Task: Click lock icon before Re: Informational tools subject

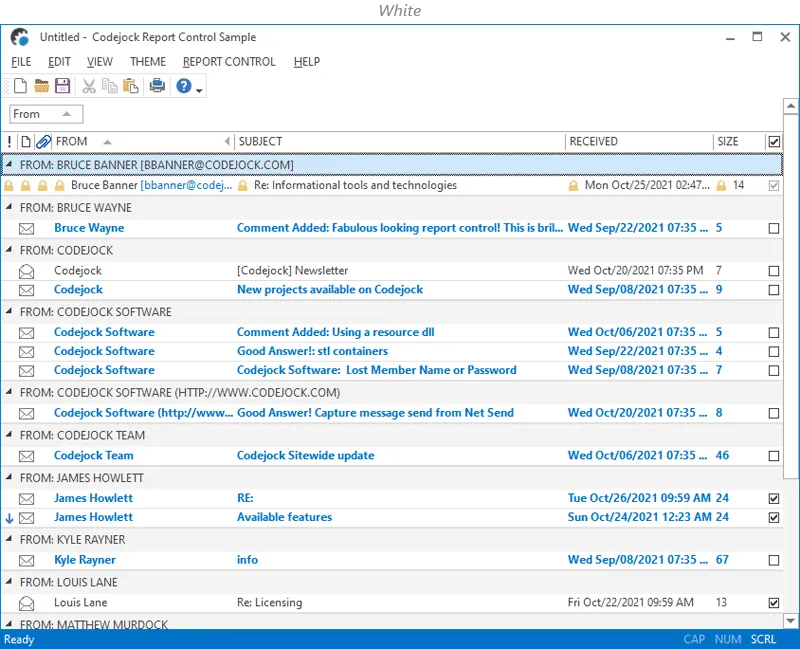Action: click(x=243, y=186)
